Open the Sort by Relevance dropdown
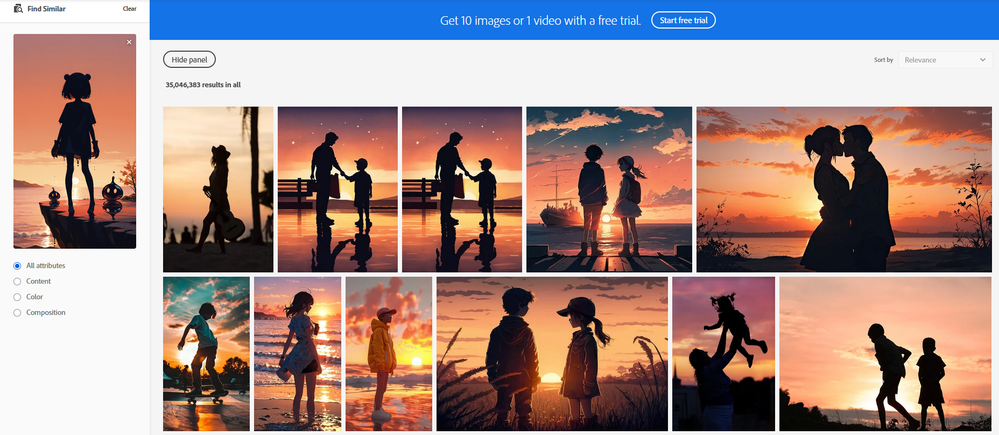This screenshot has height=435, width=999. pyautogui.click(x=944, y=60)
